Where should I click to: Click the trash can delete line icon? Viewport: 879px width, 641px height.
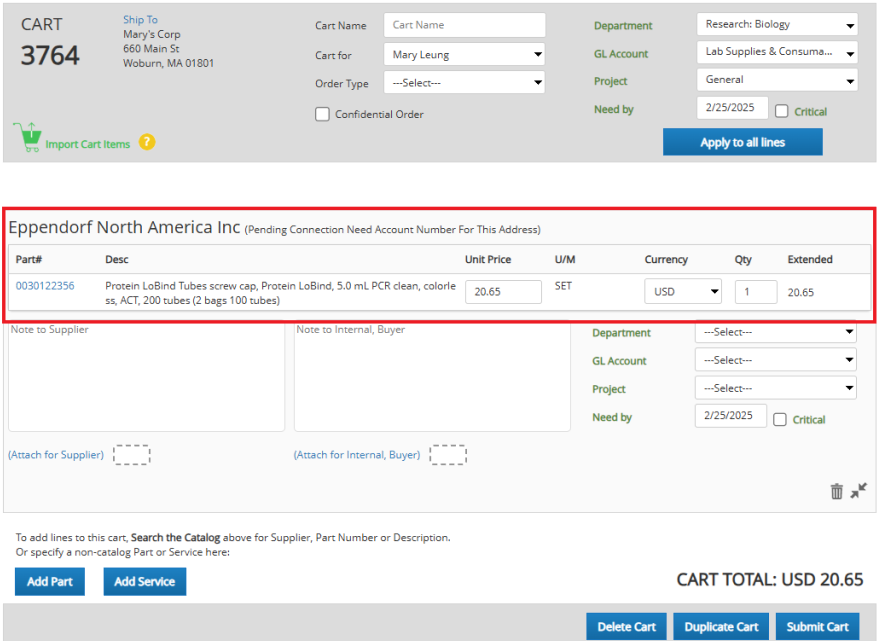(x=836, y=491)
